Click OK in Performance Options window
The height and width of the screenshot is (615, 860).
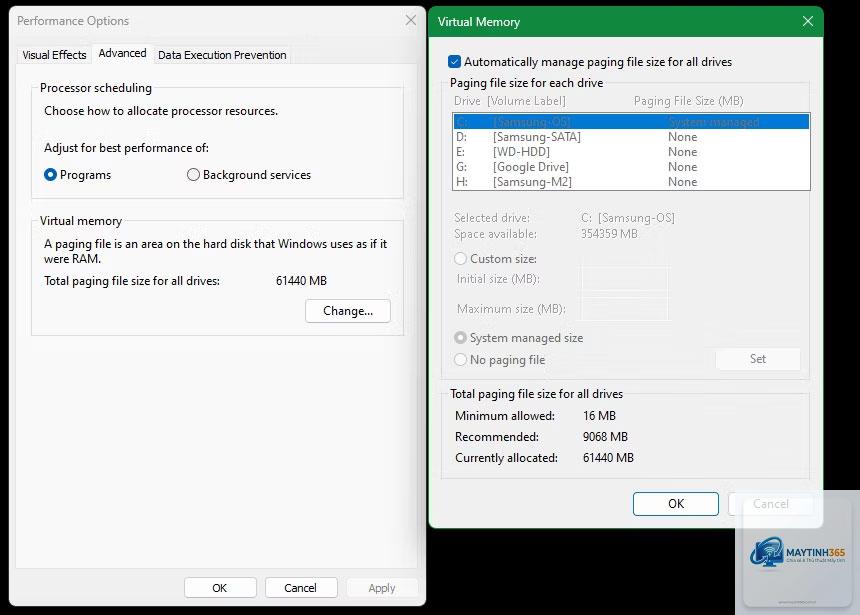[x=220, y=588]
